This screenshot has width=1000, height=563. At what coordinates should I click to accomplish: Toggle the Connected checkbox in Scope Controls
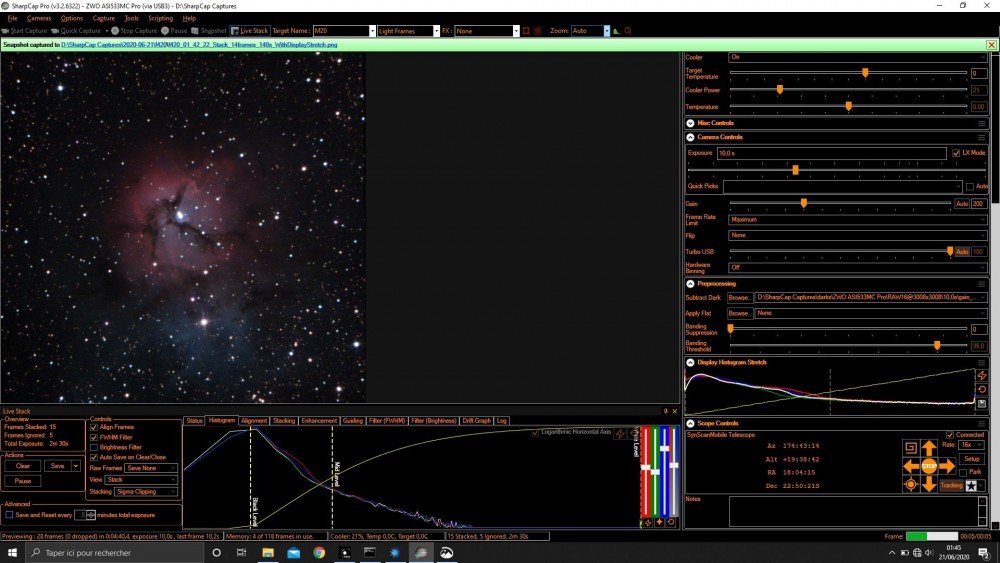950,435
